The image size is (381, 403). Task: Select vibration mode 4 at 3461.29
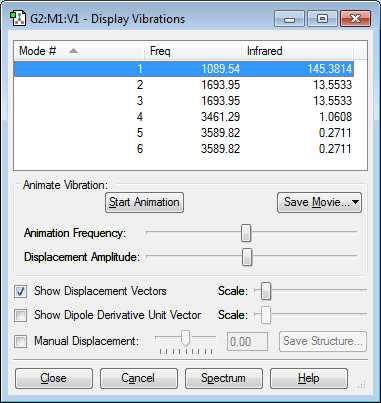click(x=184, y=117)
